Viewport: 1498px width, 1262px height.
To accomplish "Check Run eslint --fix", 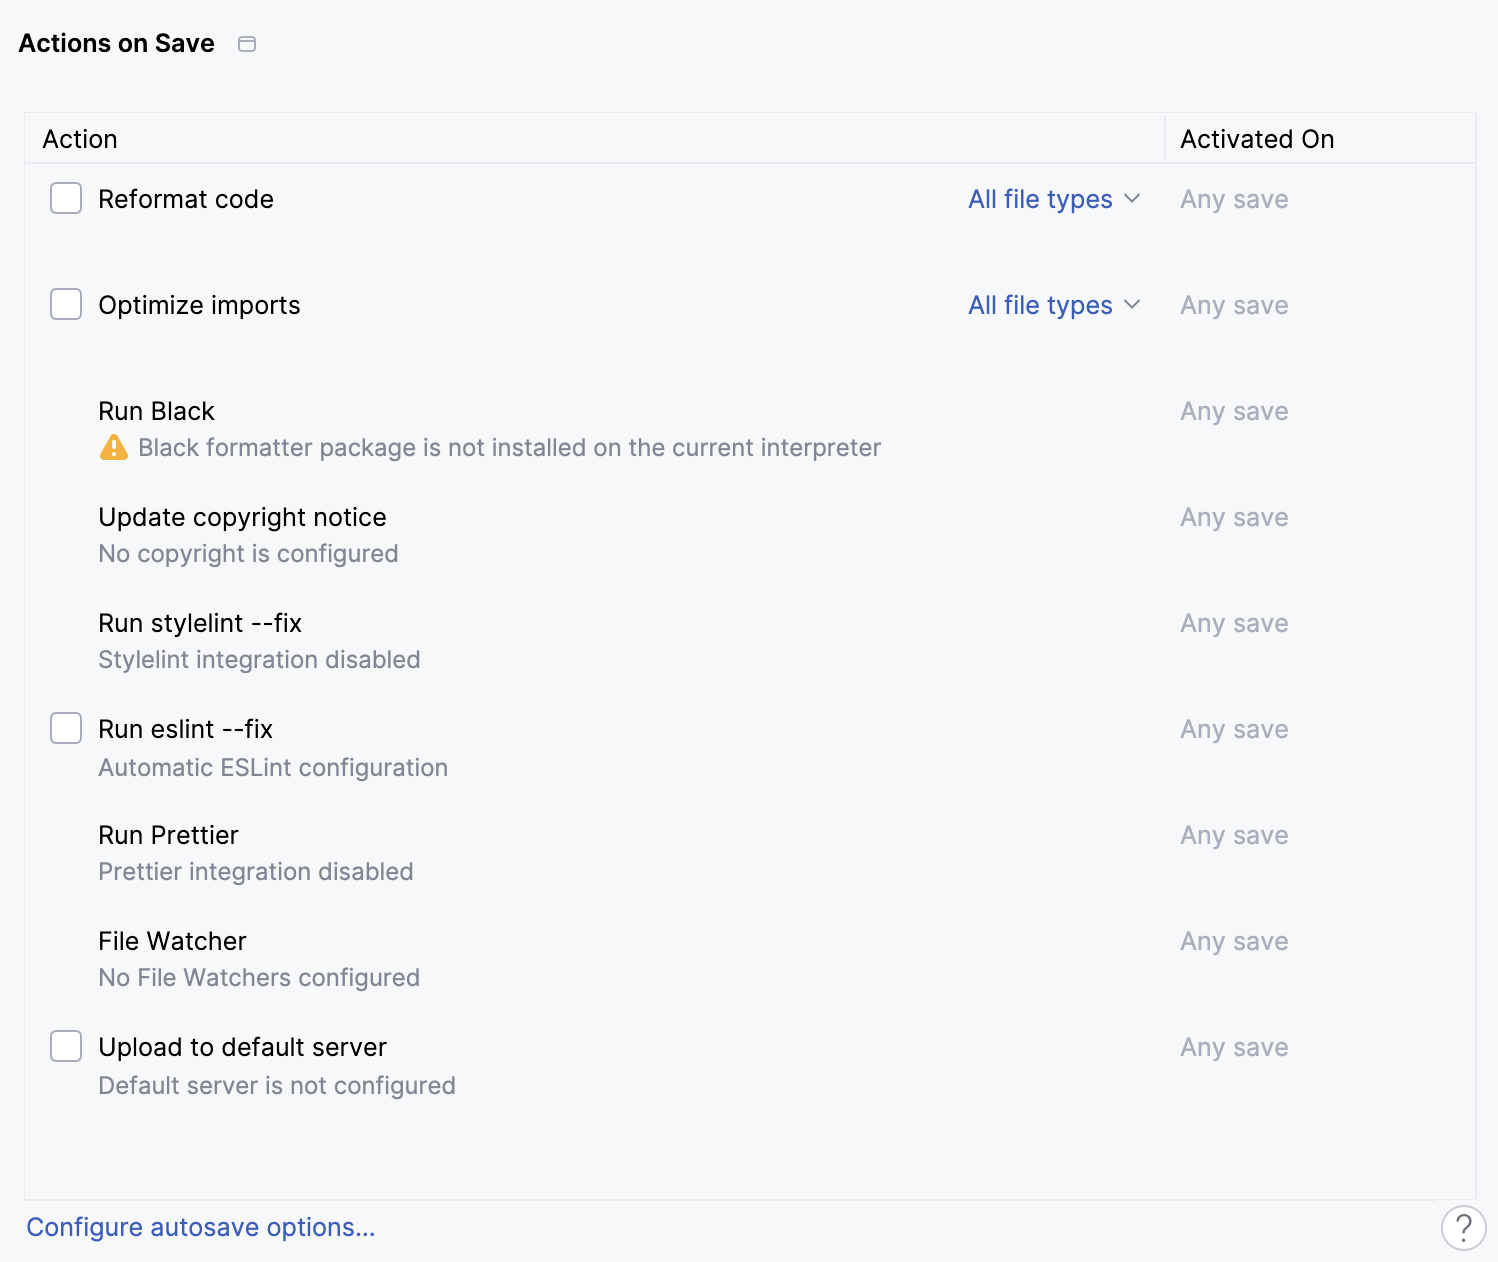I will tap(65, 728).
